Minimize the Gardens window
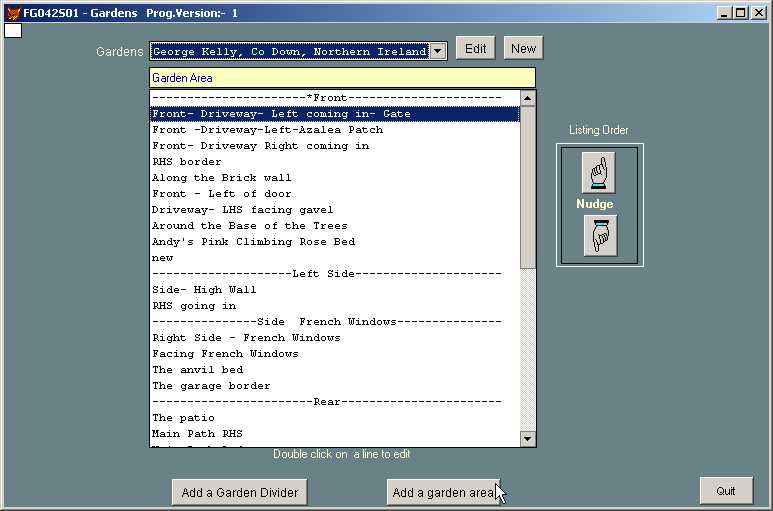 point(724,13)
